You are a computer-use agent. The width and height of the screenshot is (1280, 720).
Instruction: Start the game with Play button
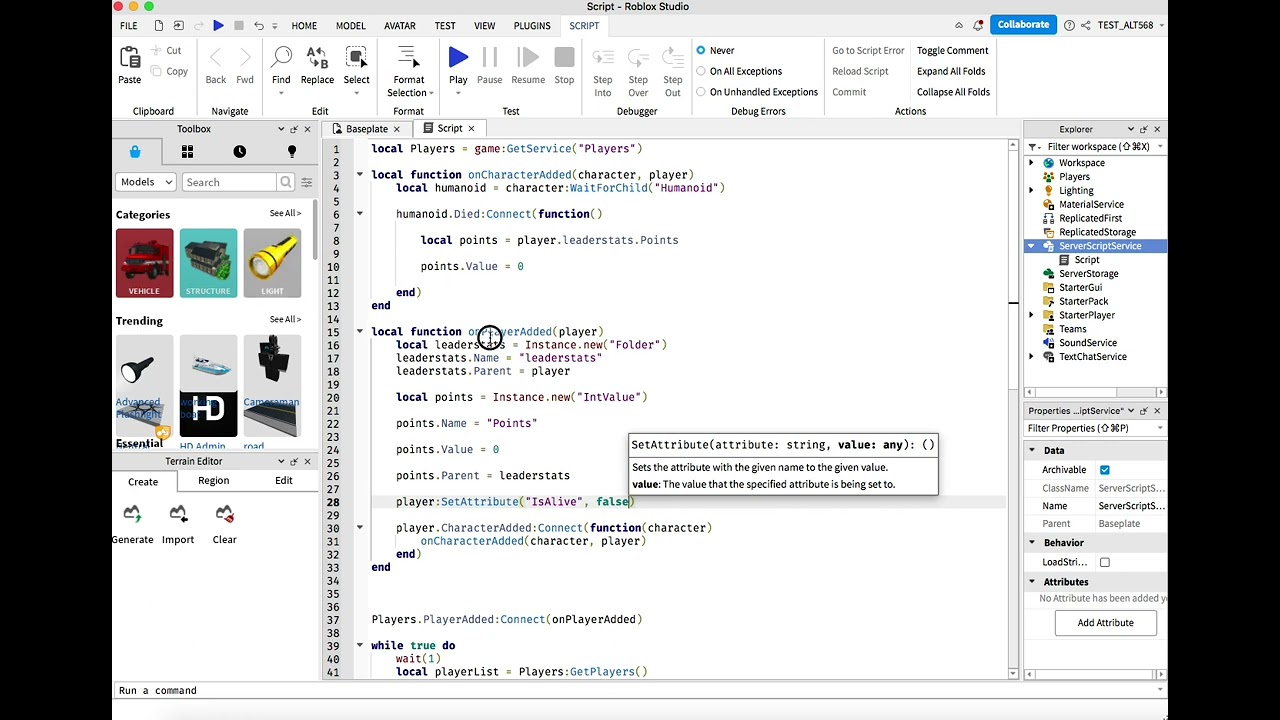tap(458, 58)
